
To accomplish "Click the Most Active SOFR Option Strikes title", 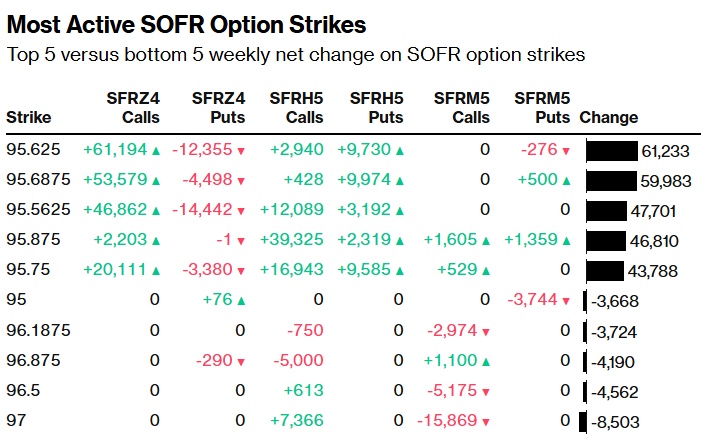I will 186,23.
